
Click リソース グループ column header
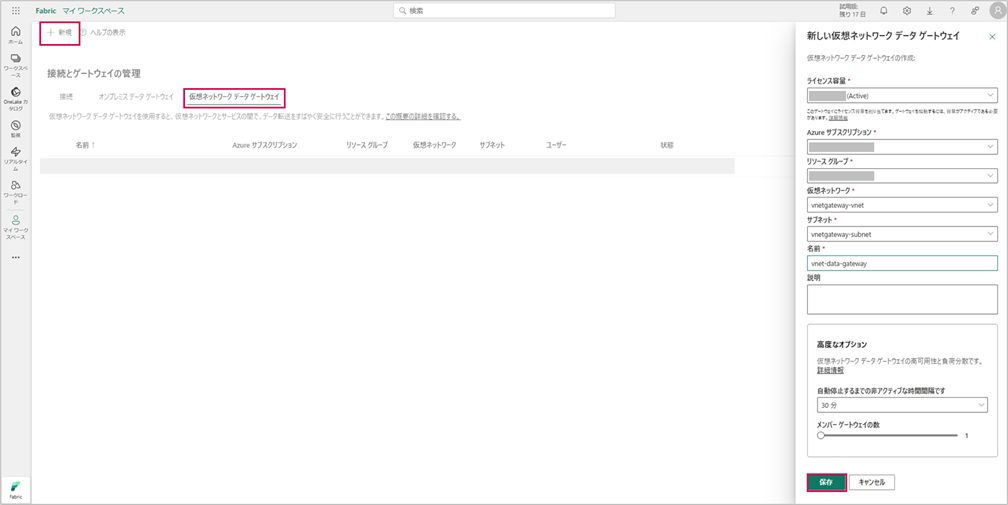(x=367, y=145)
